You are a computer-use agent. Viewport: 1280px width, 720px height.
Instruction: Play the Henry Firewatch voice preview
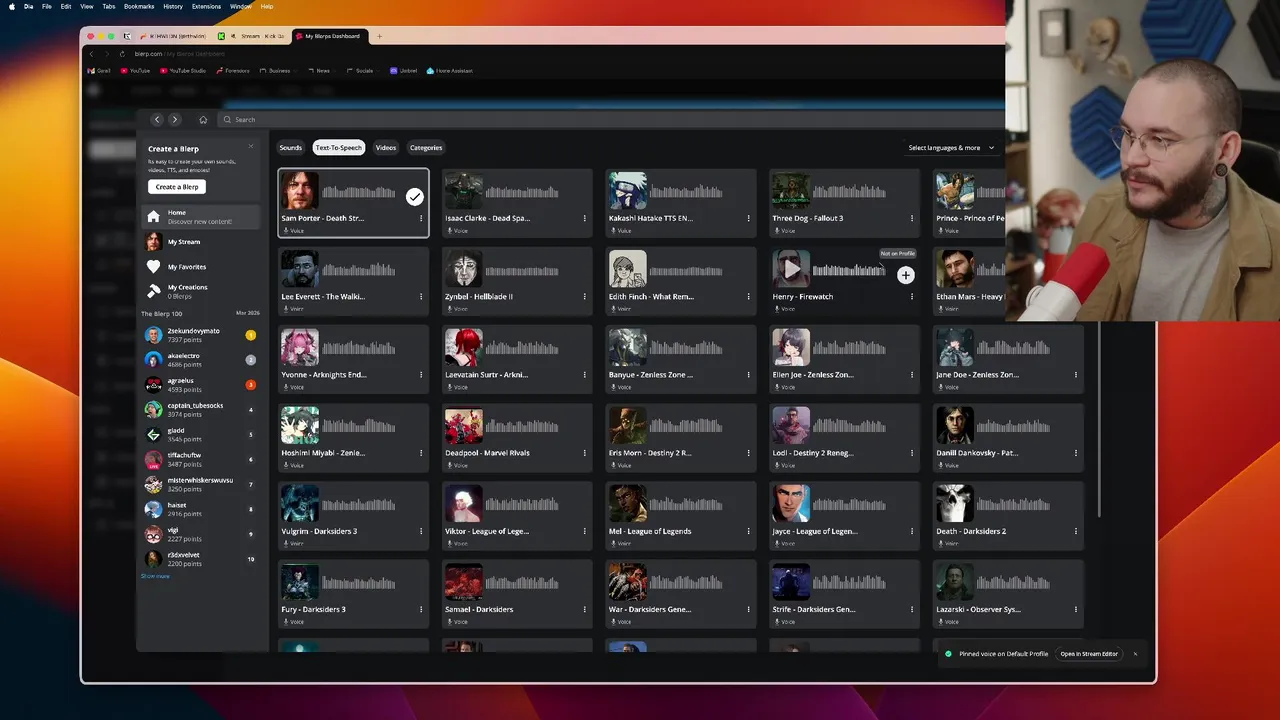(x=792, y=268)
